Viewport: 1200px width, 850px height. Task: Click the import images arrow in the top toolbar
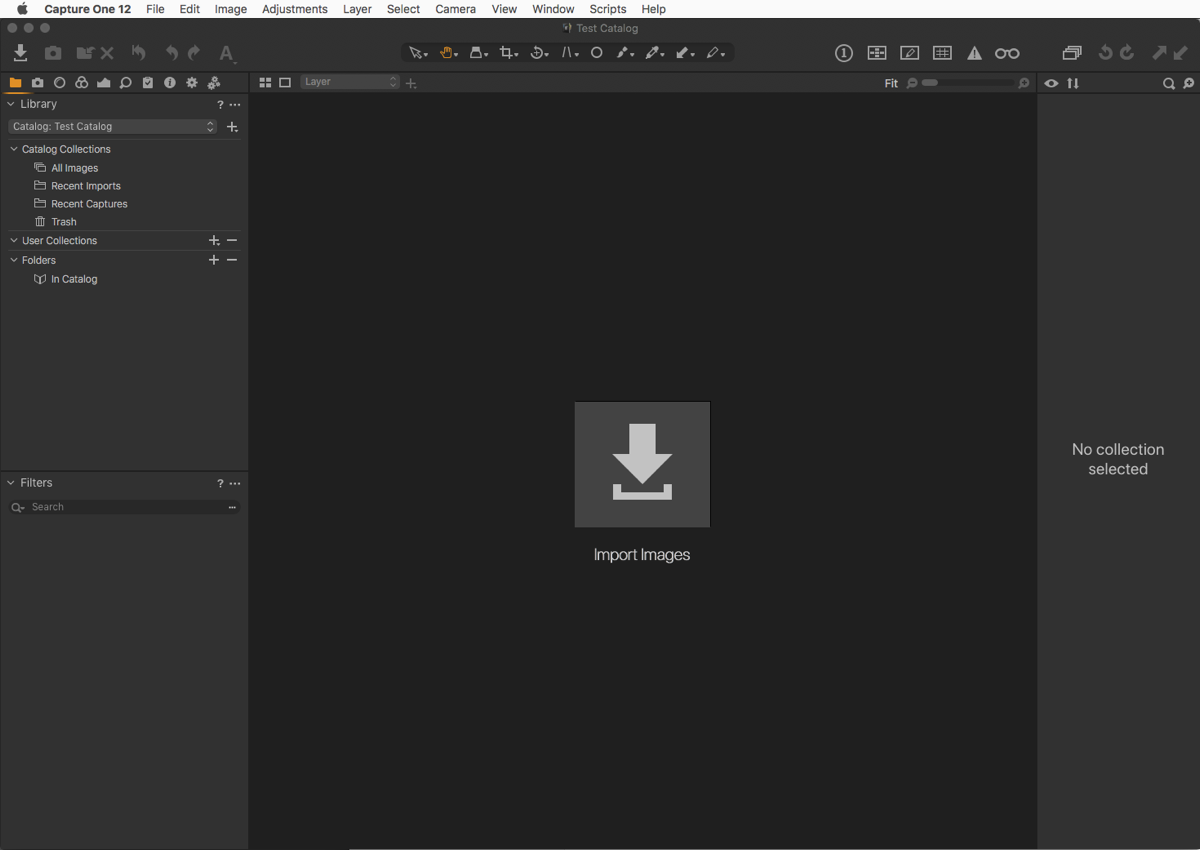point(20,53)
